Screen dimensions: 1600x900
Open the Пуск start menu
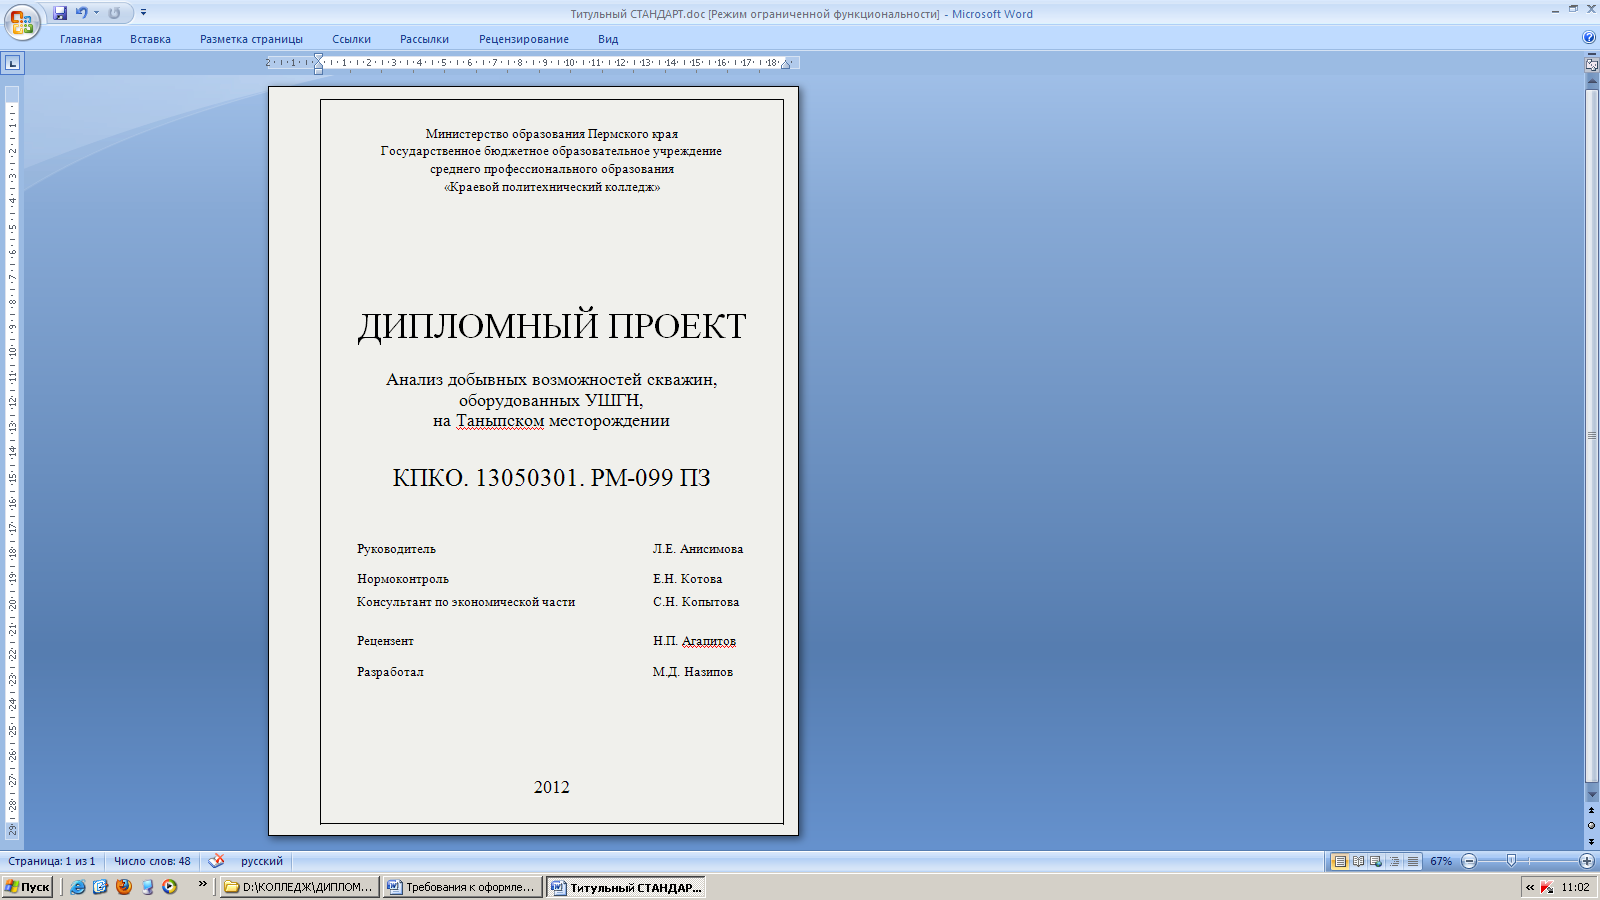point(27,887)
